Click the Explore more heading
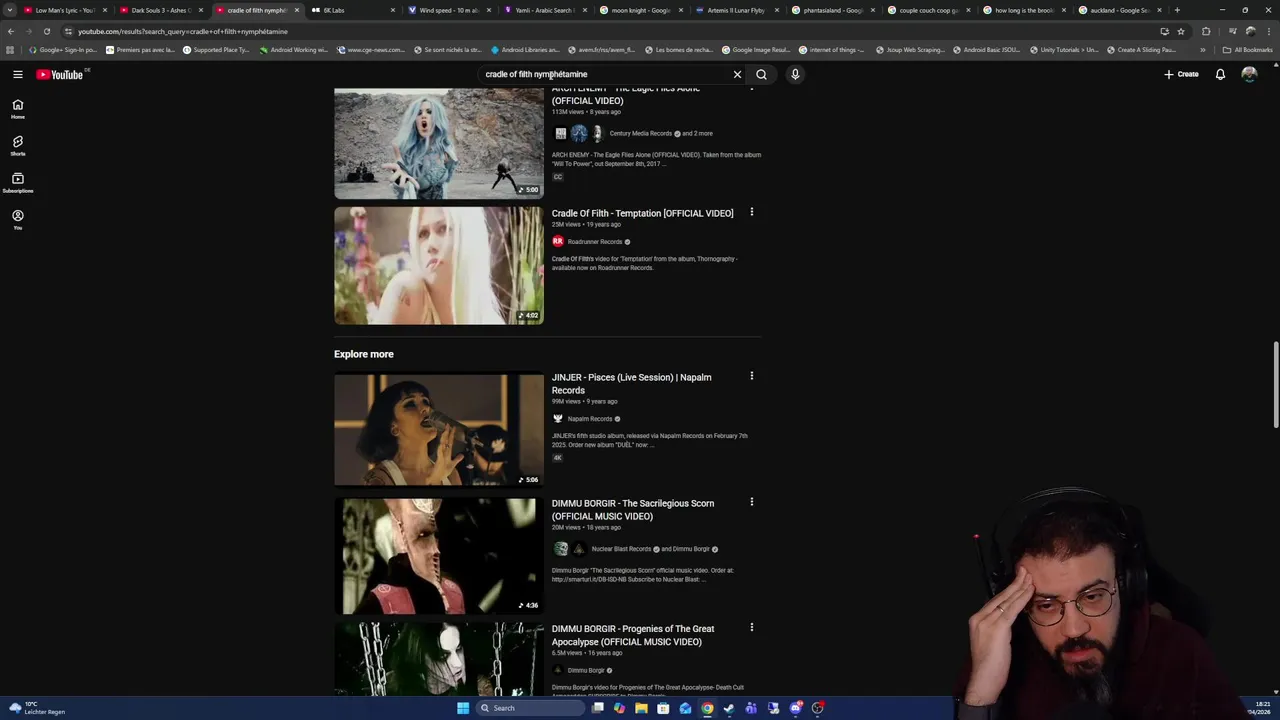The height and width of the screenshot is (720, 1280). tap(364, 354)
